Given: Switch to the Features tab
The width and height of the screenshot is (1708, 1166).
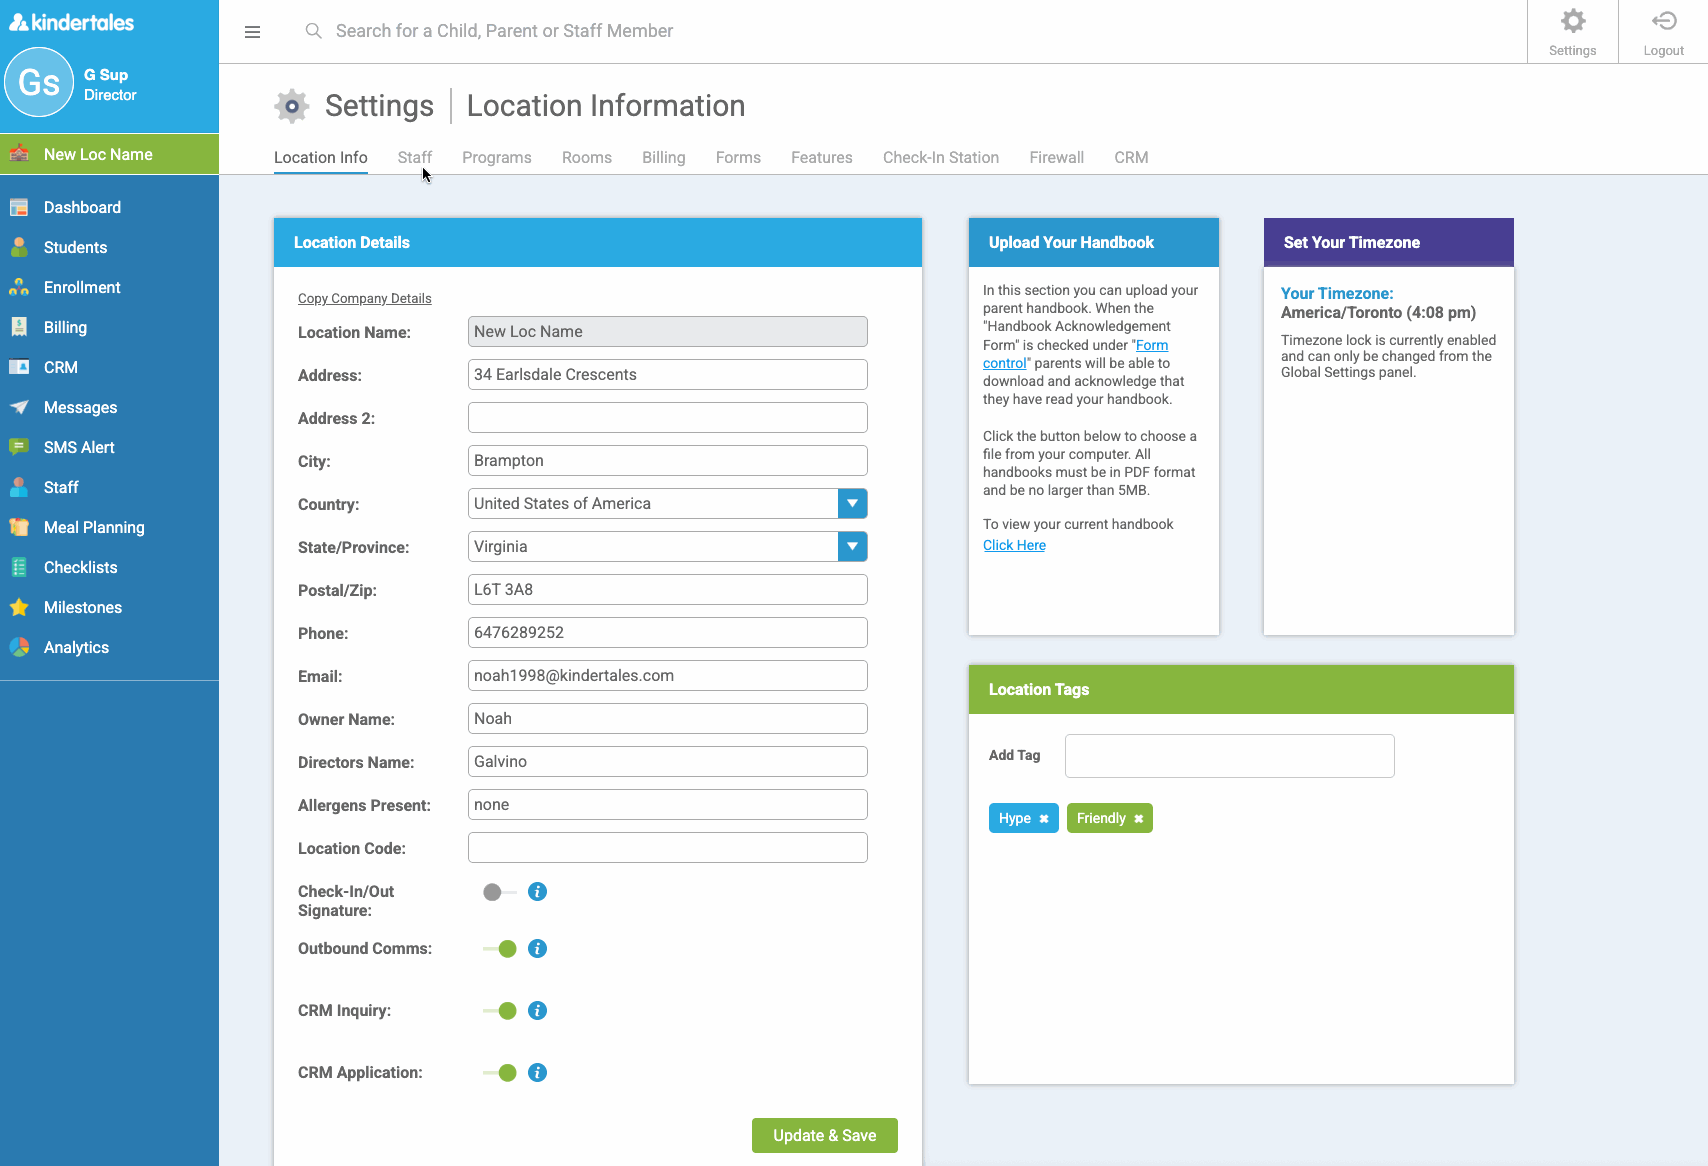Looking at the screenshot, I should pyautogui.click(x=821, y=157).
